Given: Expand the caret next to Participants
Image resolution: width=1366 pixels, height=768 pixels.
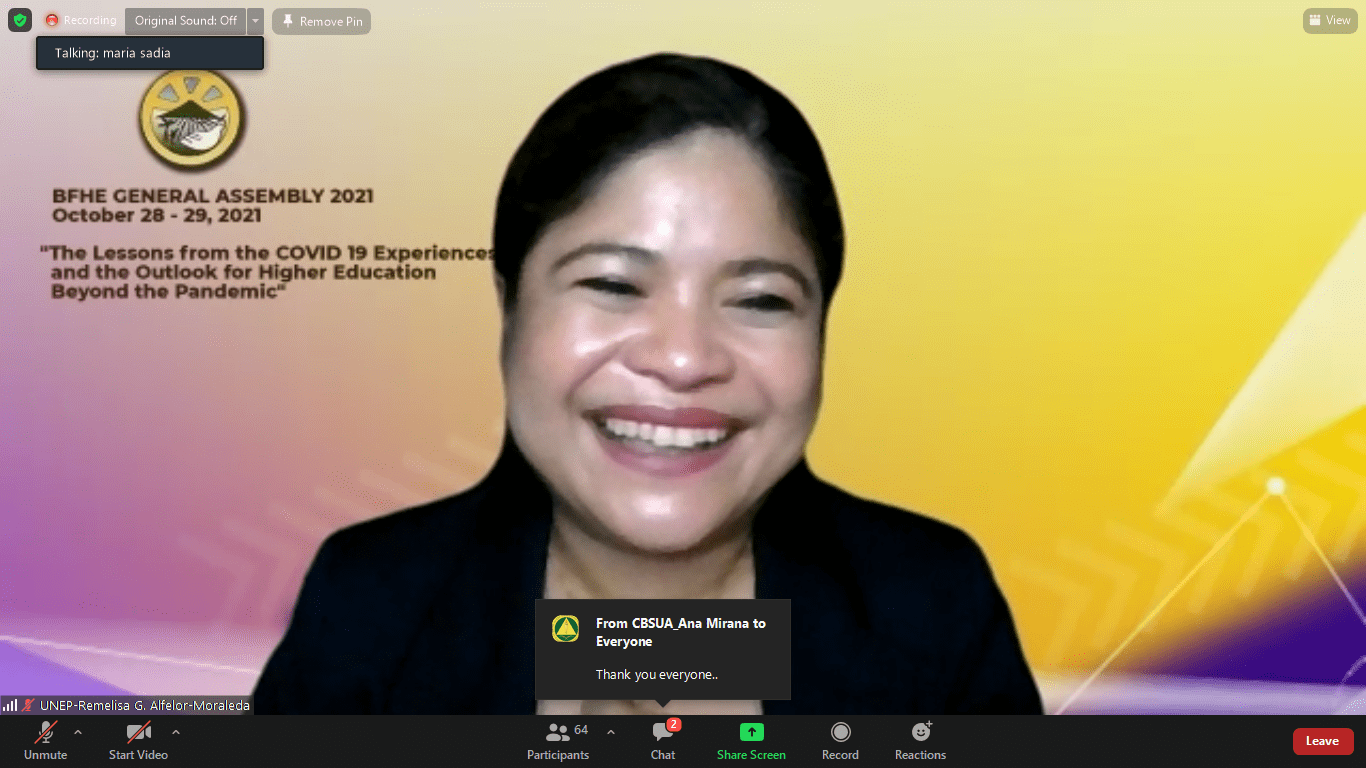Looking at the screenshot, I should (x=611, y=732).
